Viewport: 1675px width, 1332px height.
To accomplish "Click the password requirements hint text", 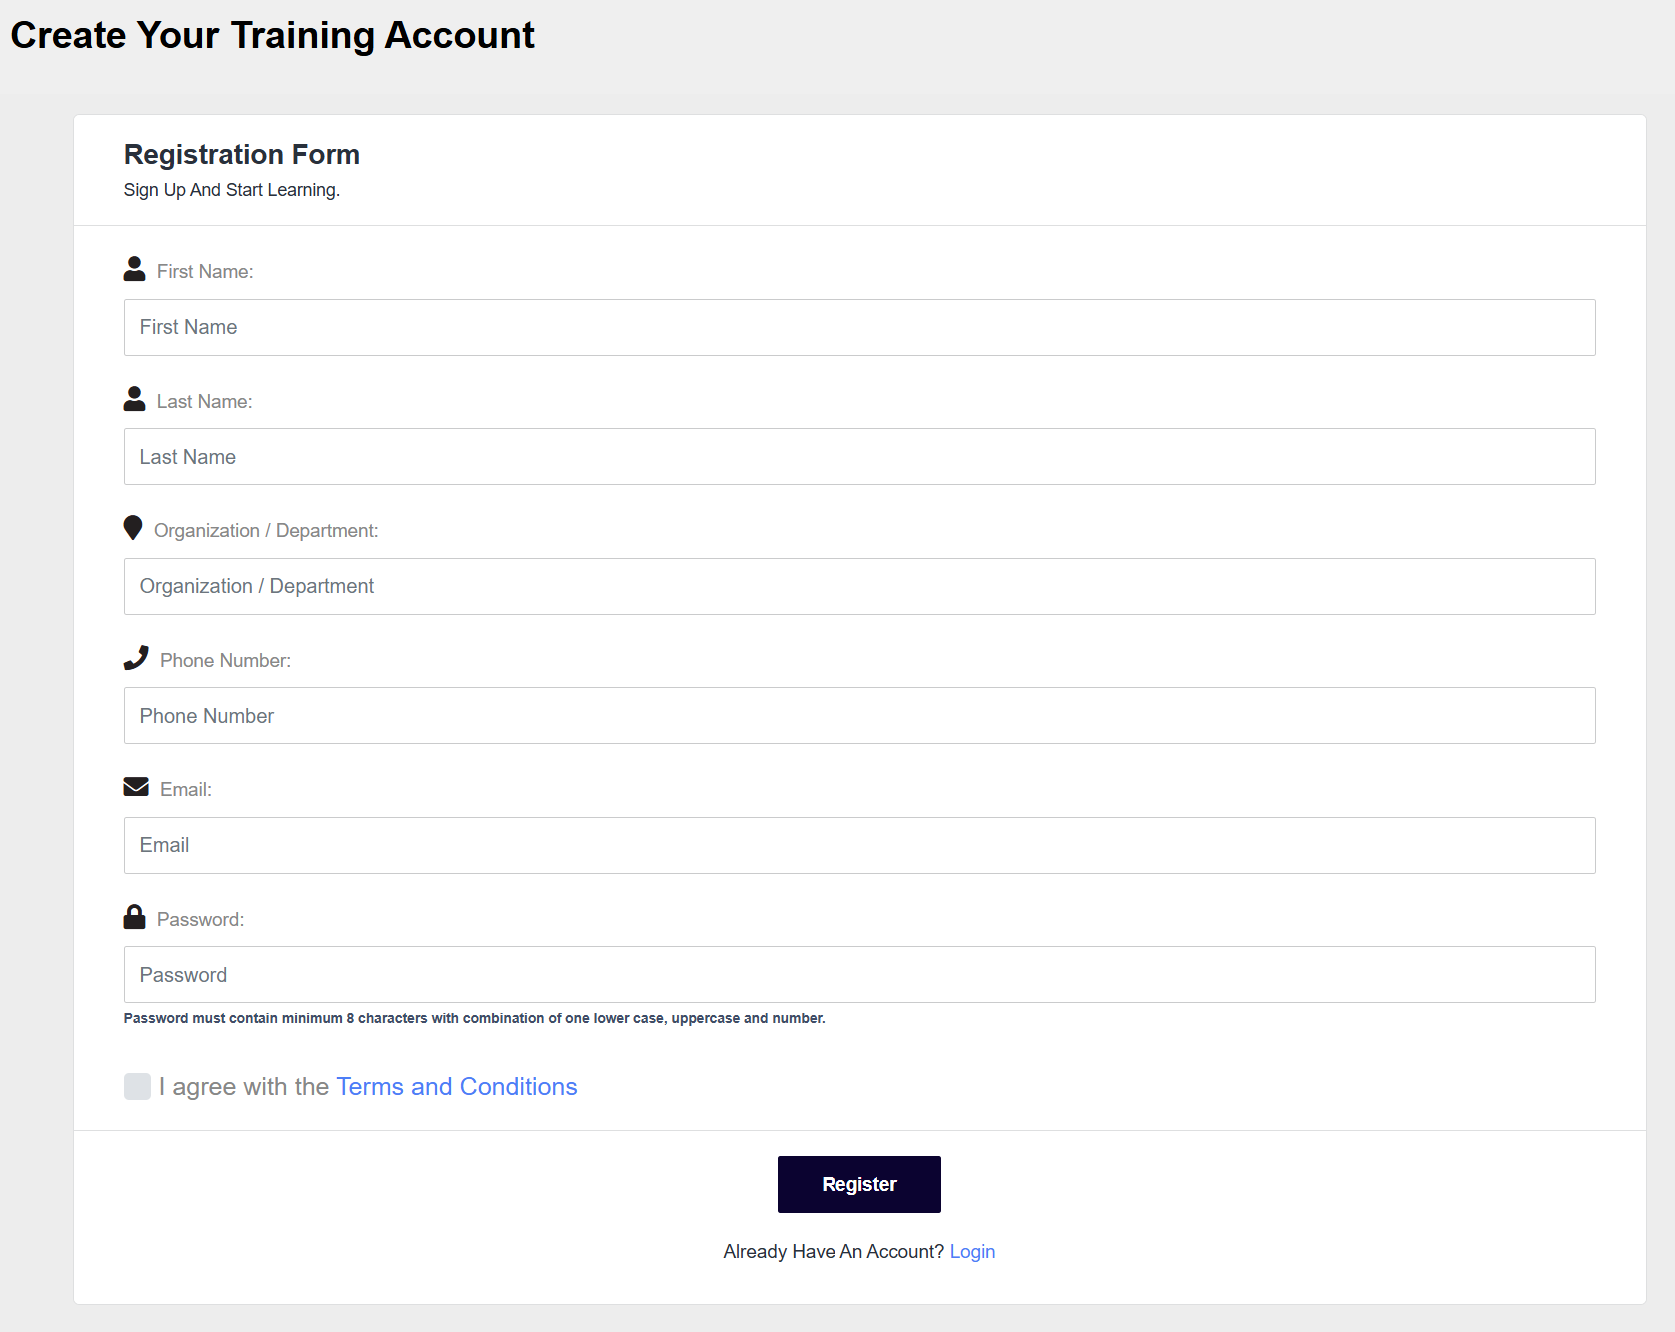I will pos(474,1018).
